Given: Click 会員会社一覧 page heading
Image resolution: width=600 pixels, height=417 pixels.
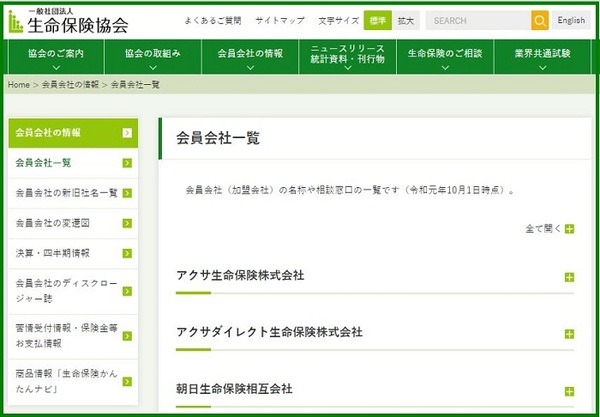Looking at the screenshot, I should (x=218, y=138).
